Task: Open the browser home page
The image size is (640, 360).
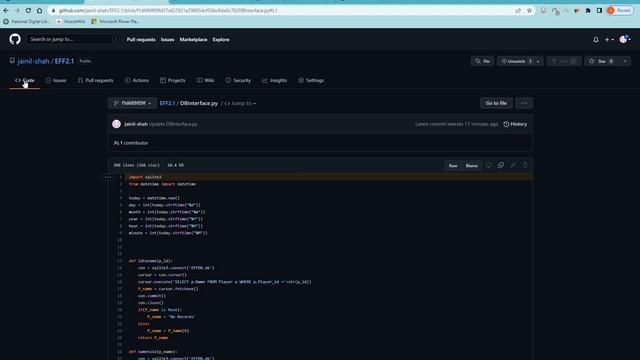Action: point(39,11)
